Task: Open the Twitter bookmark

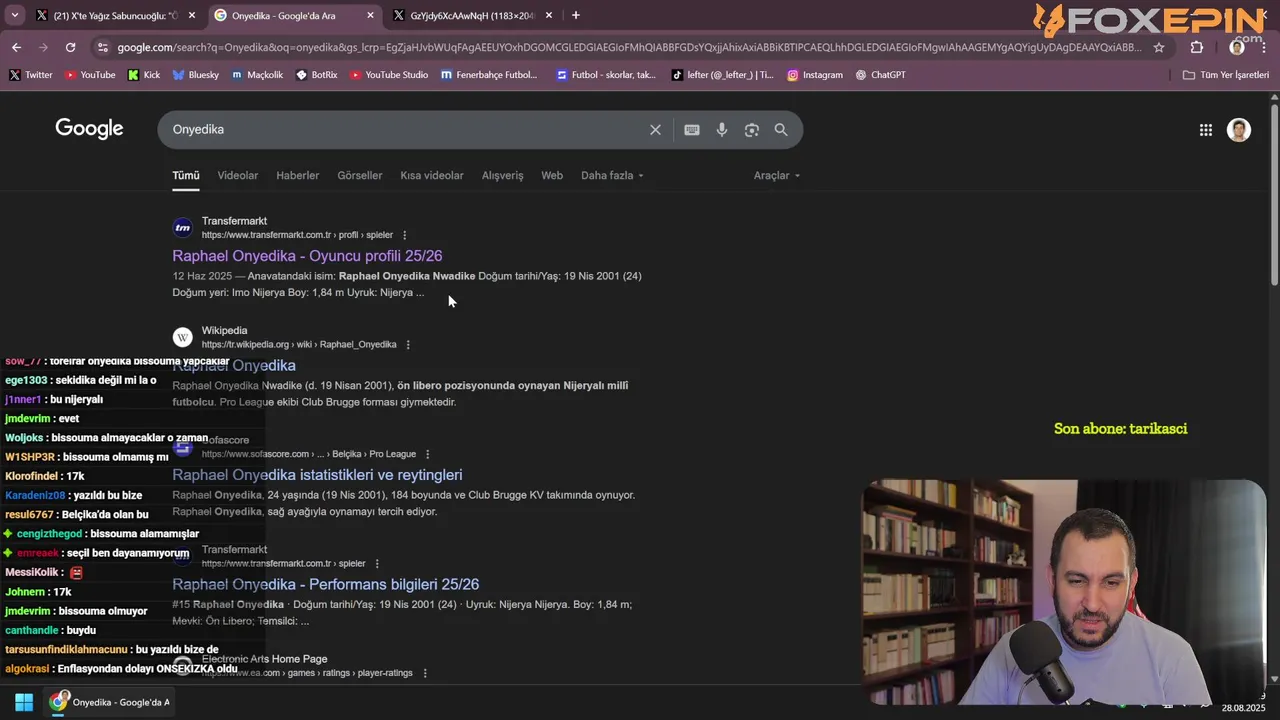Action: coord(31,75)
